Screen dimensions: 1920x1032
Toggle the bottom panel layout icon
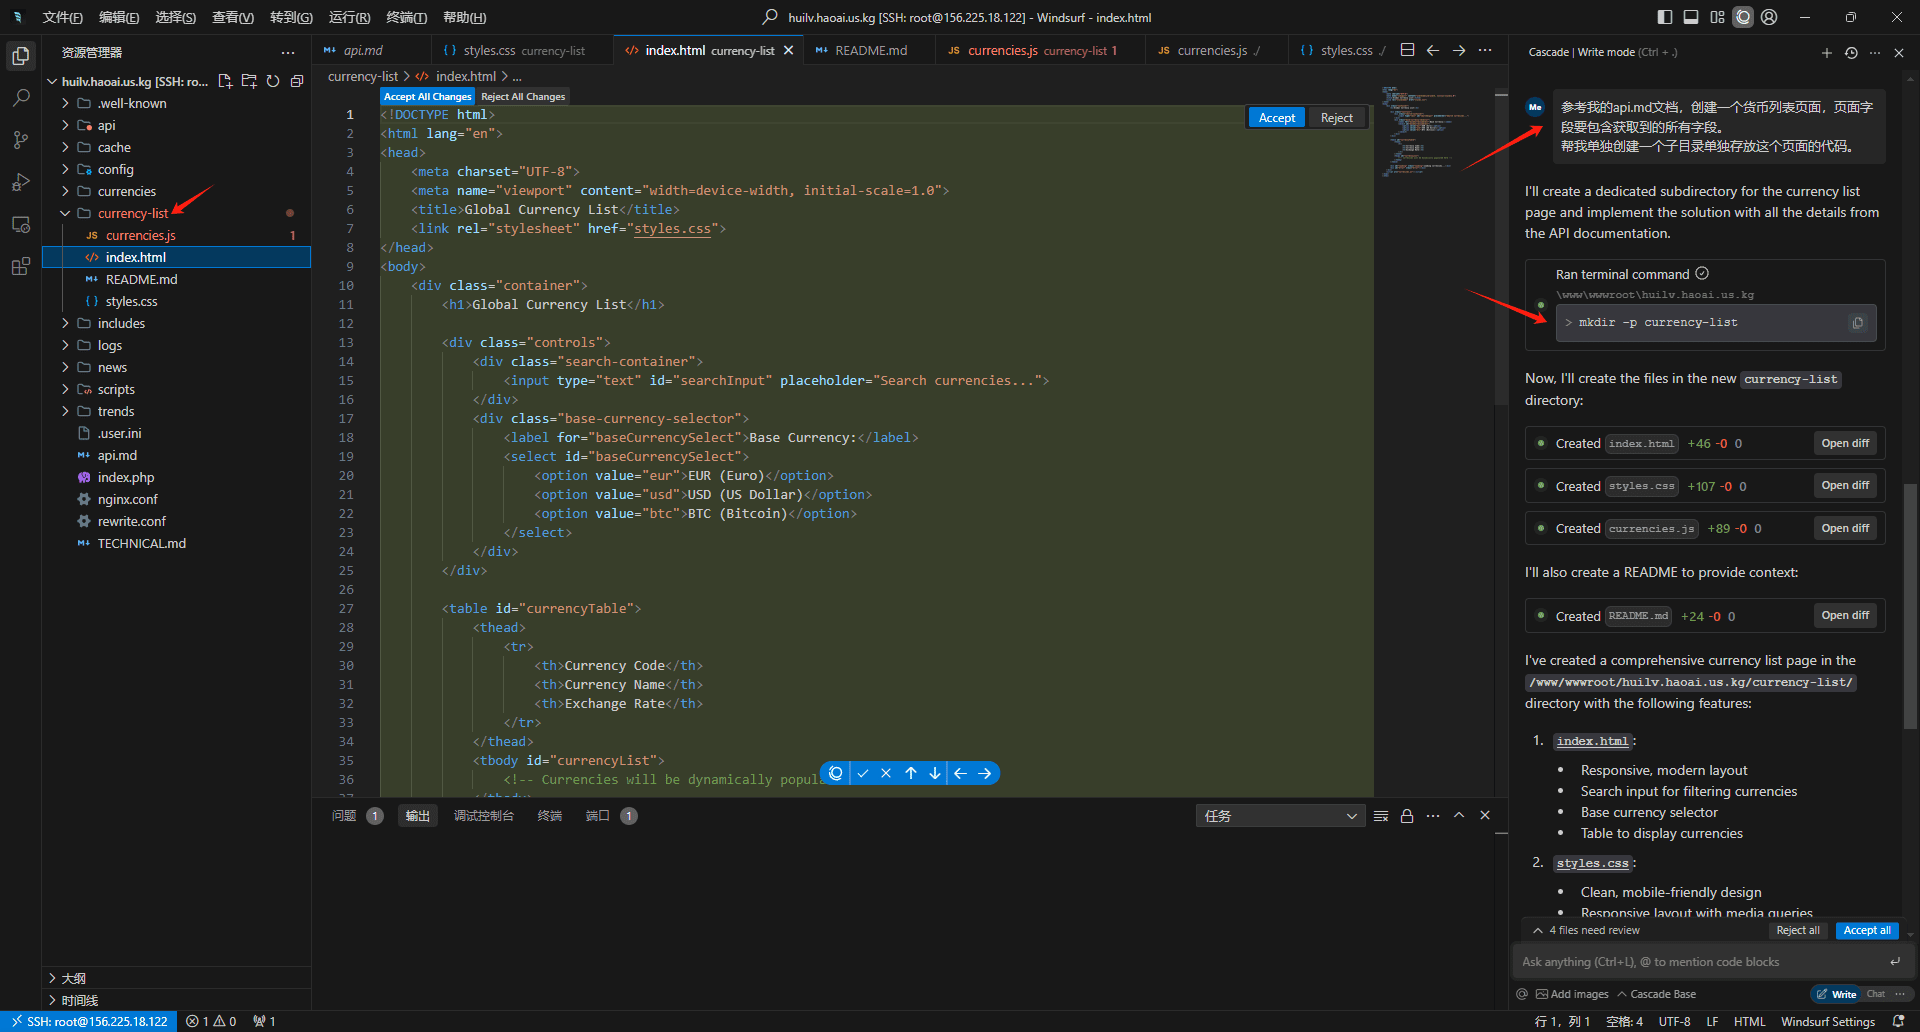click(1691, 17)
